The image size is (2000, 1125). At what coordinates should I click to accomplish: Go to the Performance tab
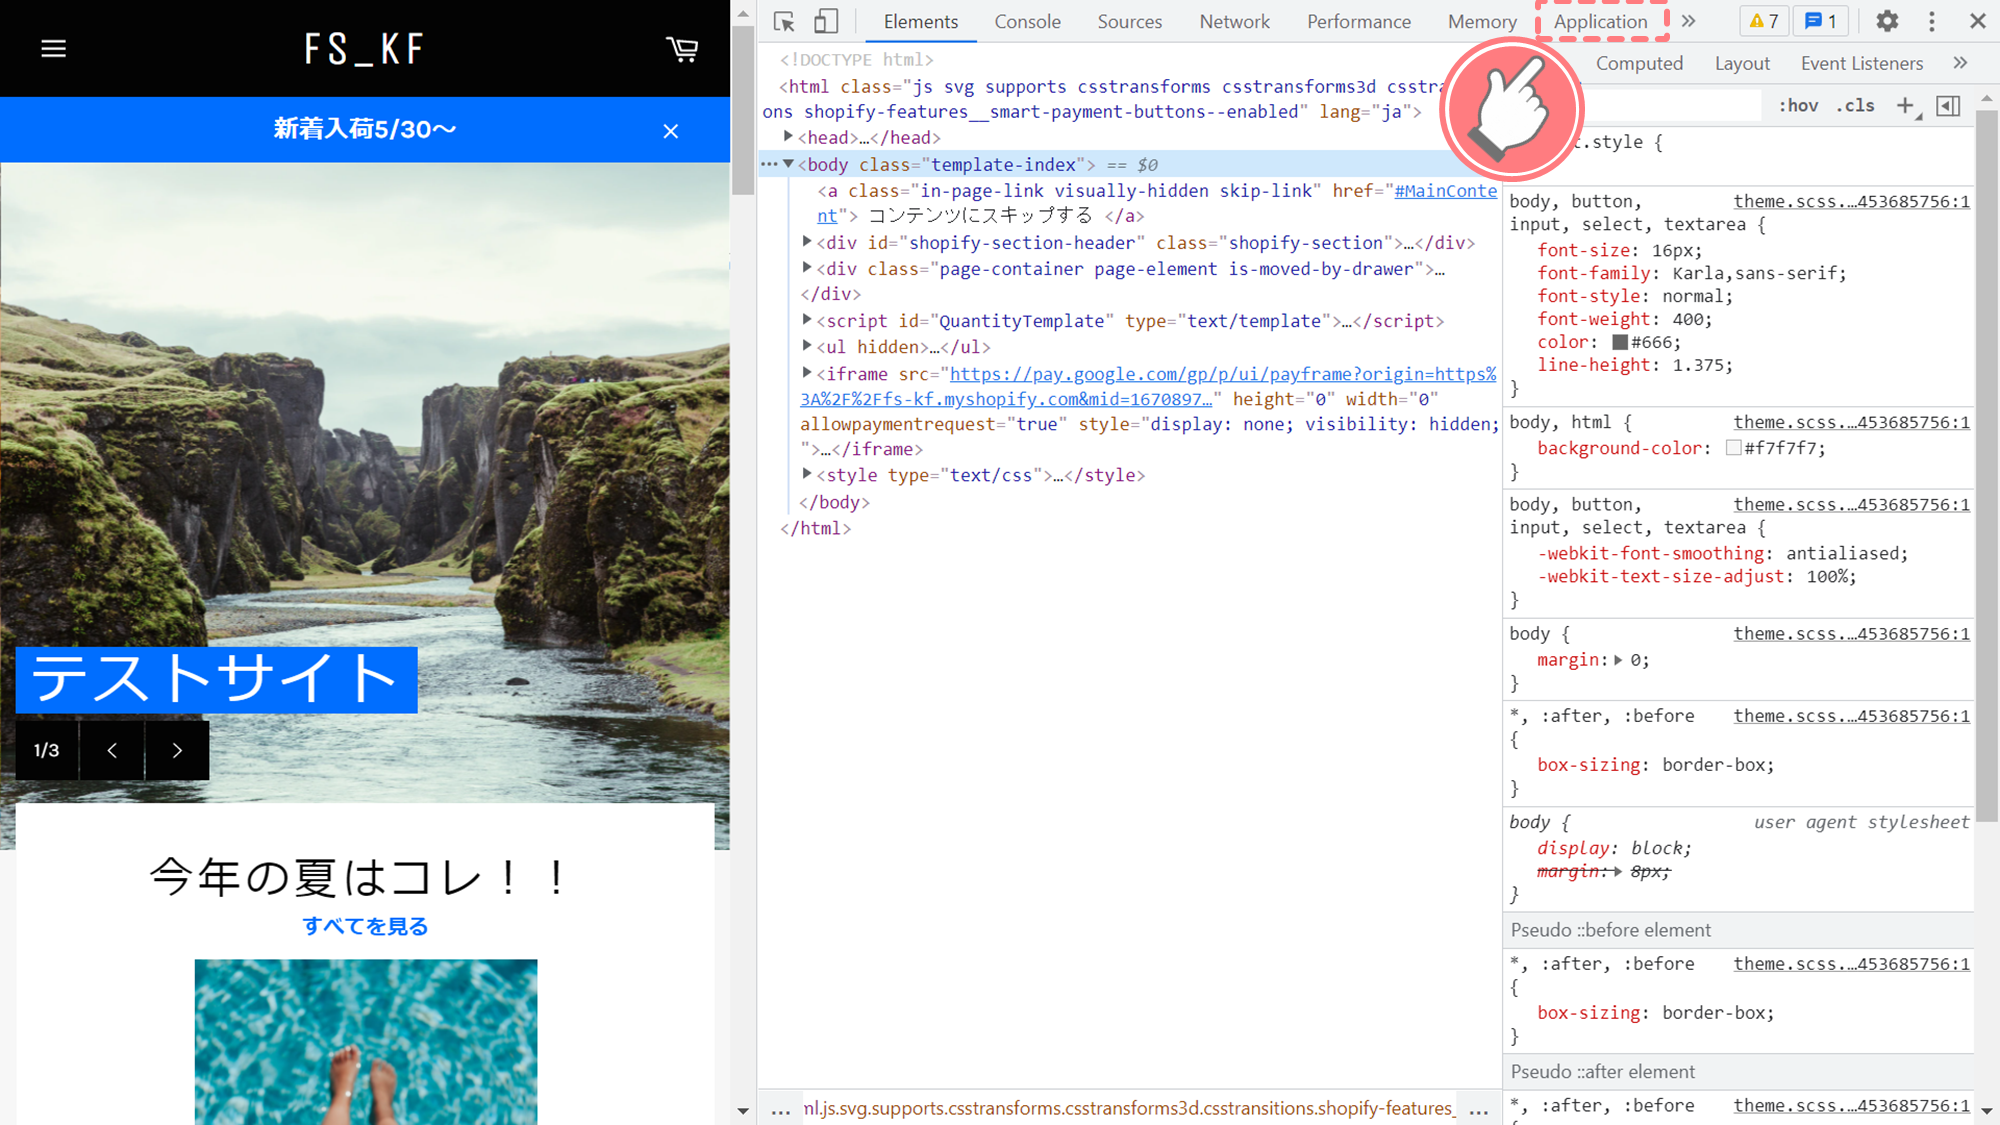(1358, 21)
